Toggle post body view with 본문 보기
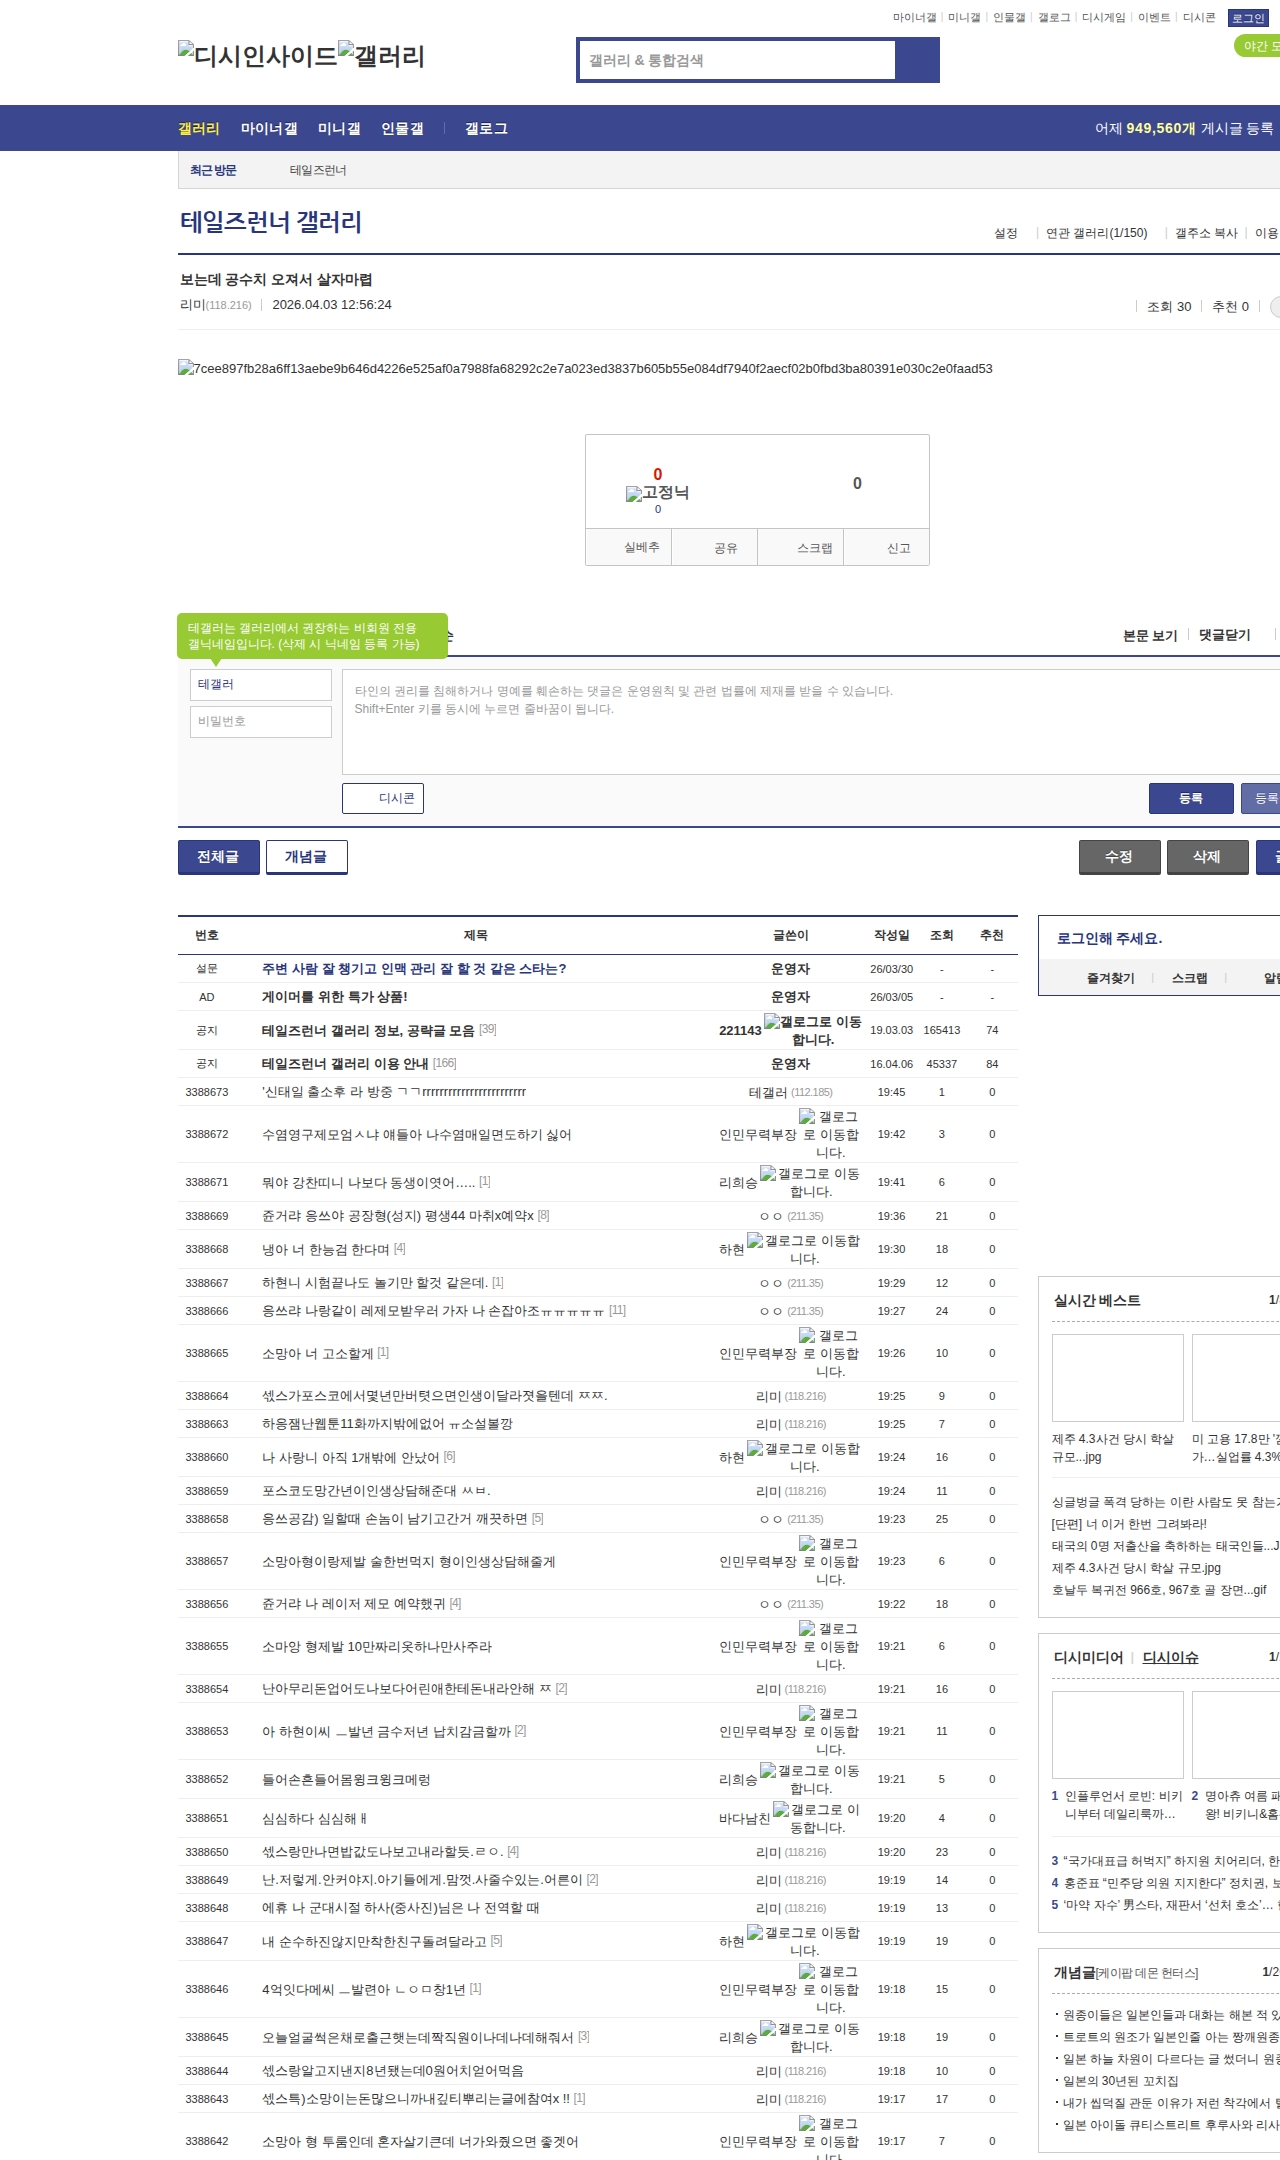Image resolution: width=1280 pixels, height=2160 pixels. (x=1150, y=635)
